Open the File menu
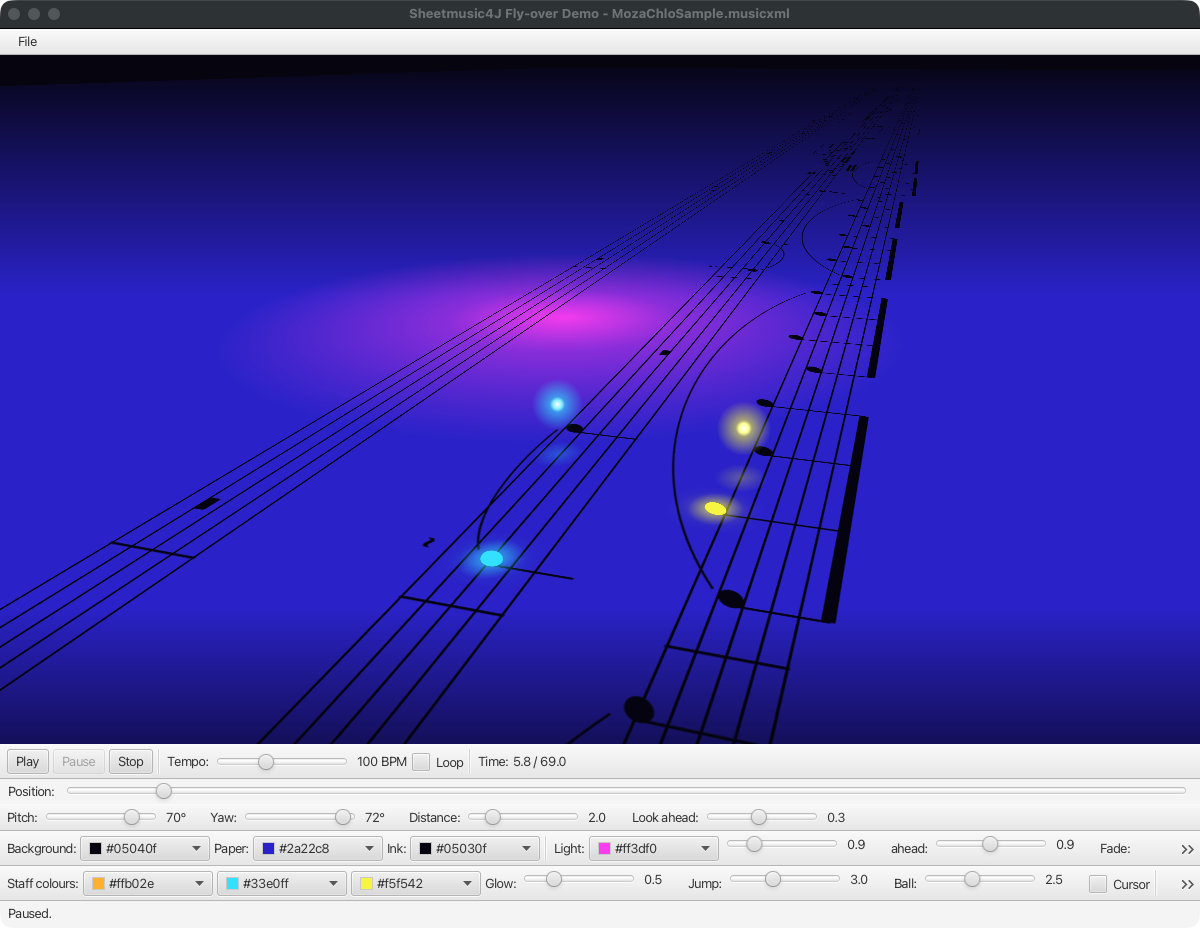The image size is (1200, 928). coord(27,42)
